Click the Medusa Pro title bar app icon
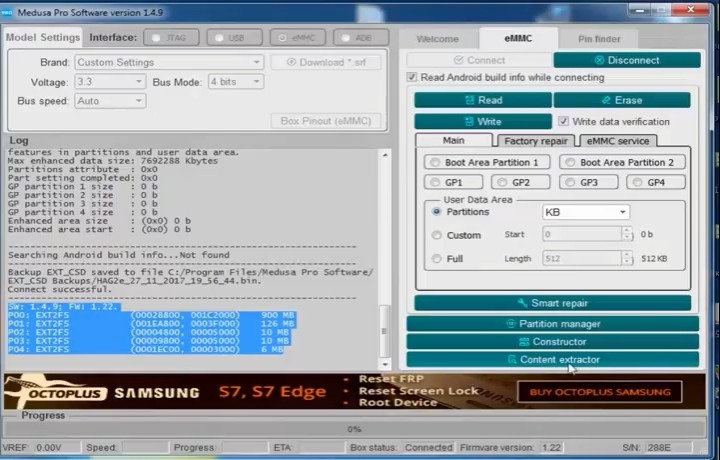720x460 pixels. pos(7,13)
